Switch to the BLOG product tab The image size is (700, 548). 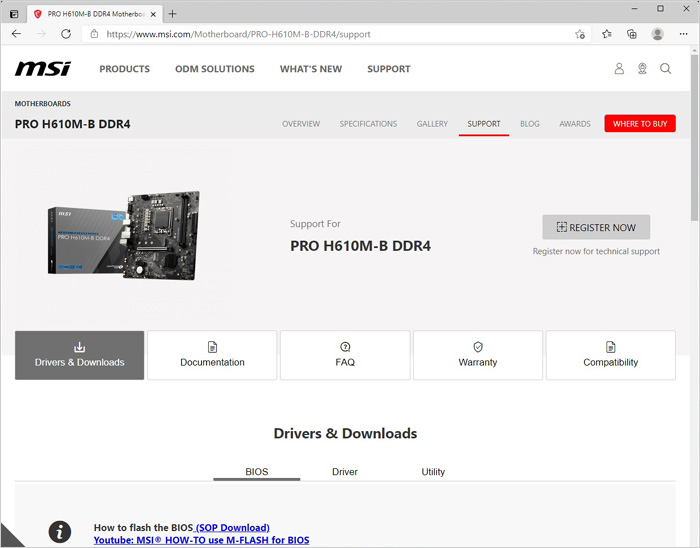point(530,124)
